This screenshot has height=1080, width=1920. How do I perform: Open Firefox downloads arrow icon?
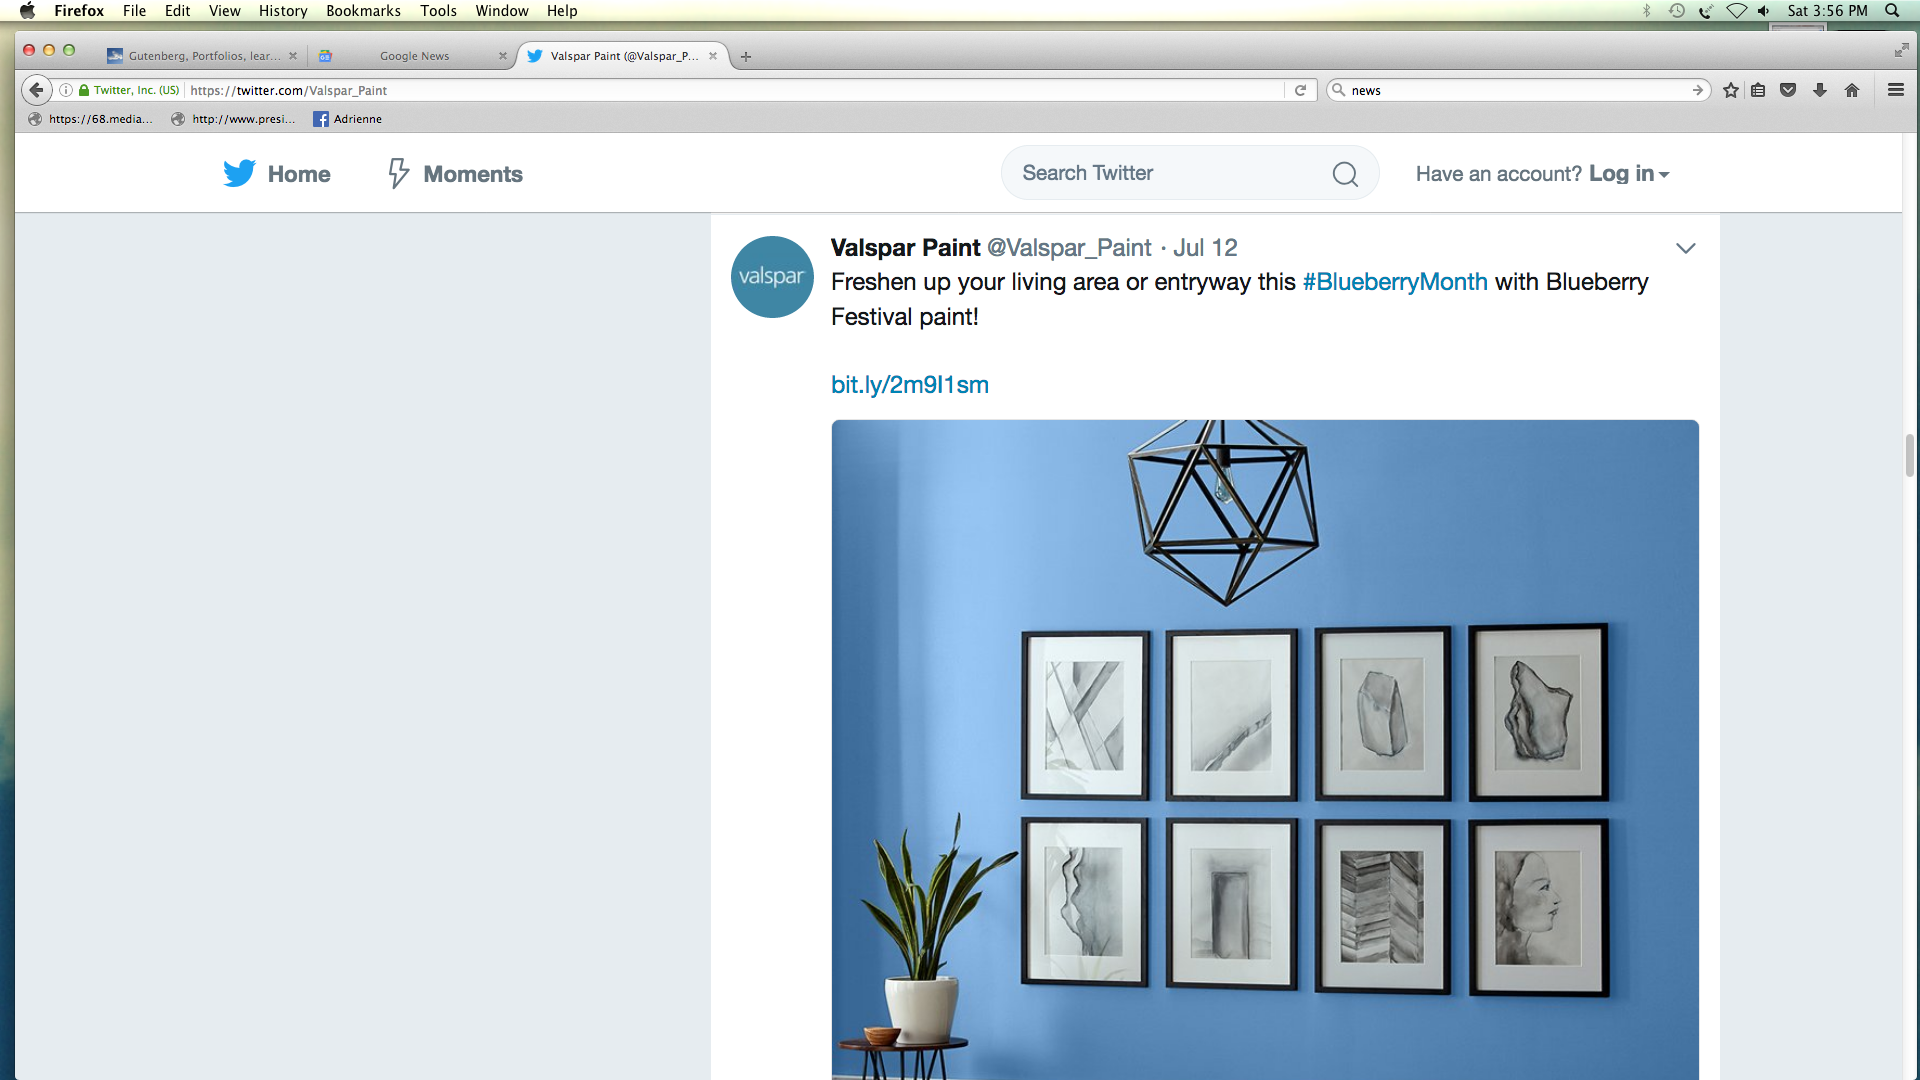1820,90
